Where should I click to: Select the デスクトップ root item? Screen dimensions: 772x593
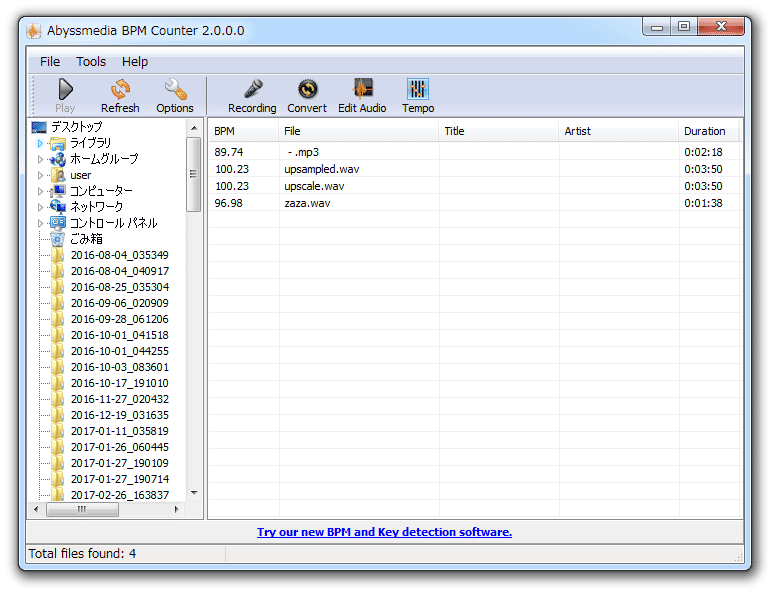[x=76, y=127]
